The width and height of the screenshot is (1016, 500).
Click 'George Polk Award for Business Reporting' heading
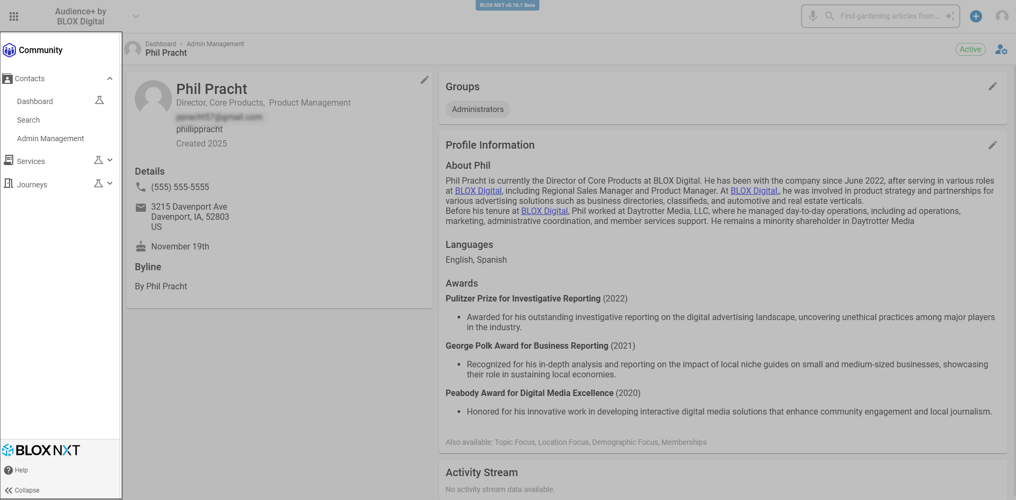pos(527,346)
